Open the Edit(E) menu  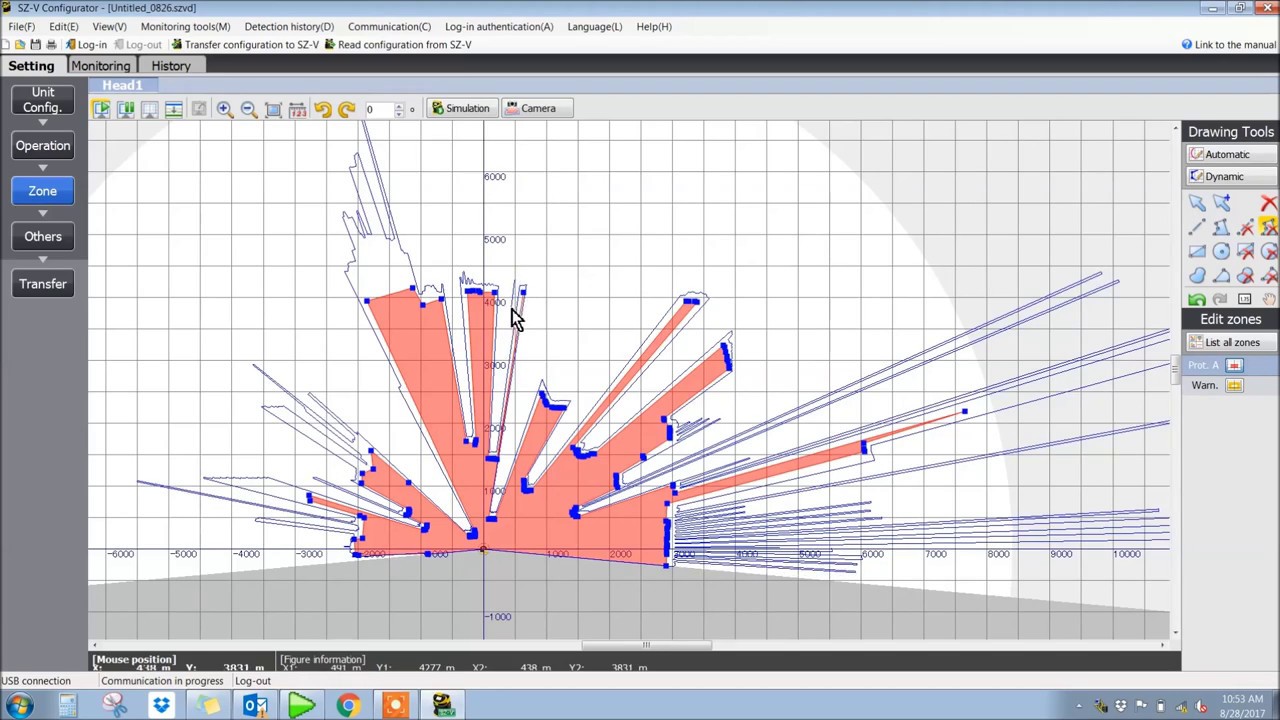click(x=63, y=27)
